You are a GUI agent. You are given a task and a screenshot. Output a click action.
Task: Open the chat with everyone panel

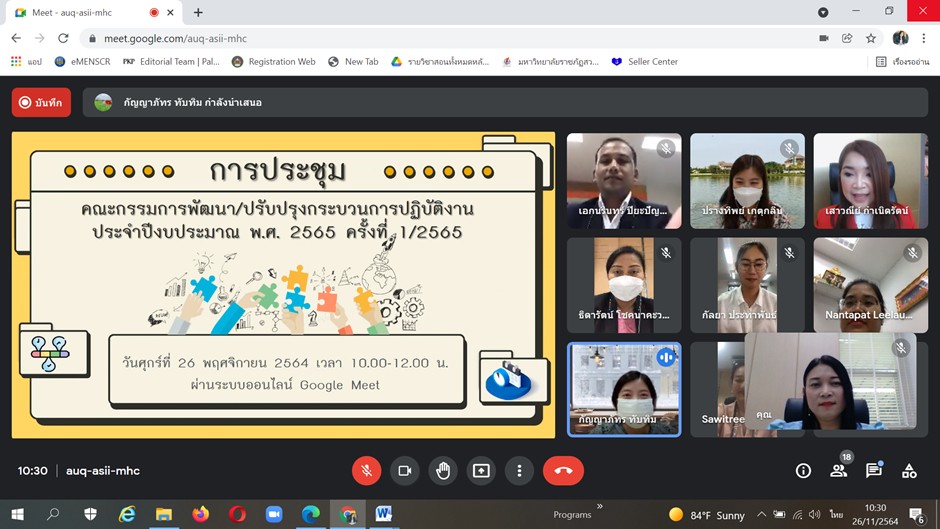pos(873,471)
